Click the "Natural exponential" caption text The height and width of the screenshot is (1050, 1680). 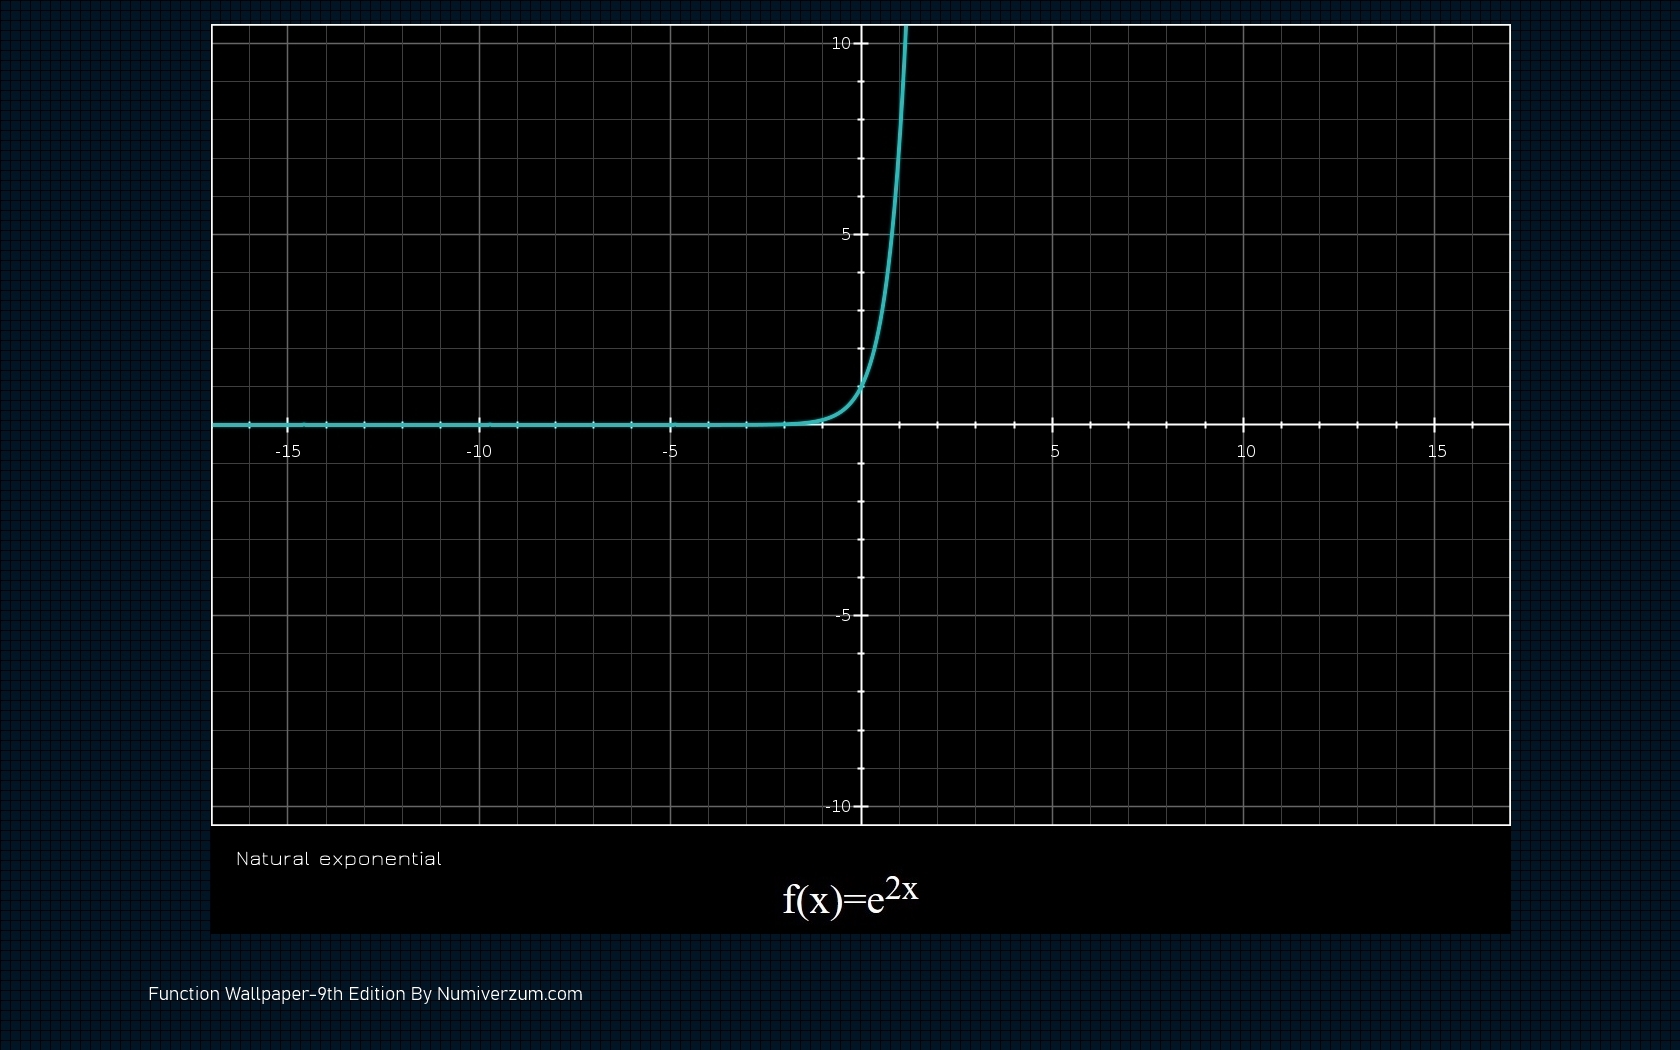pos(338,859)
